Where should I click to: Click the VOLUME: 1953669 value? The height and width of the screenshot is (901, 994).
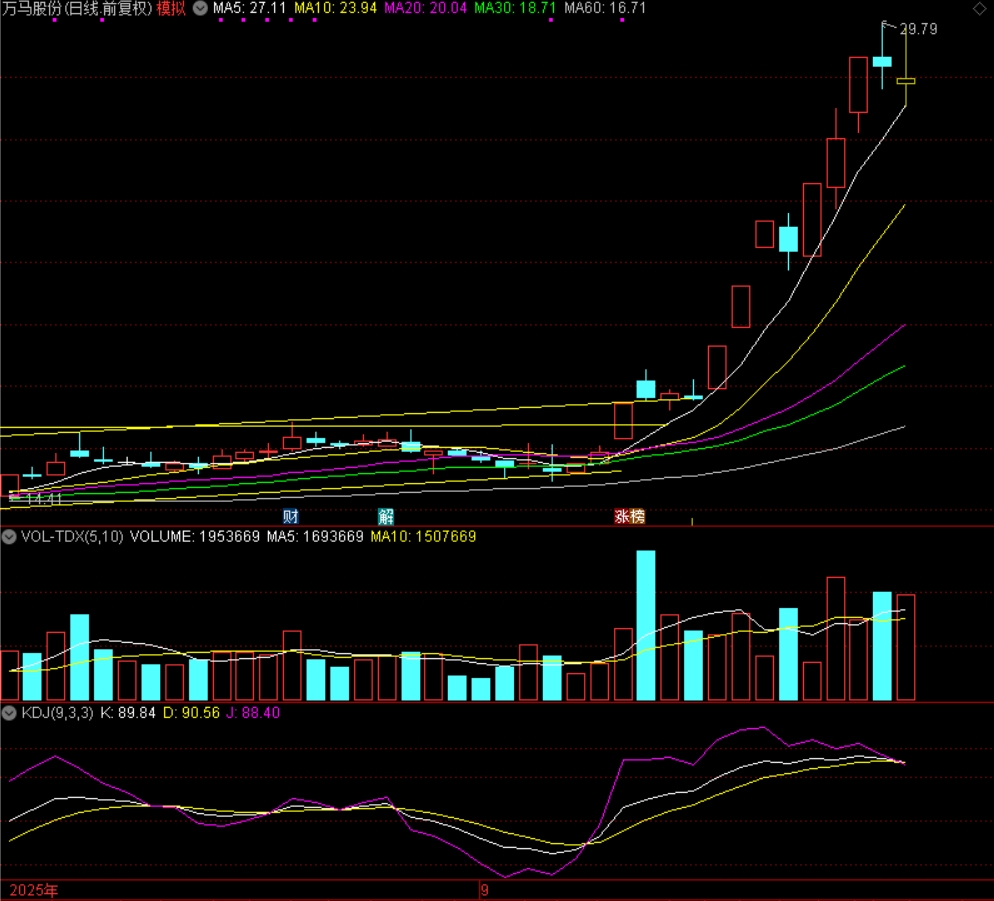195,537
